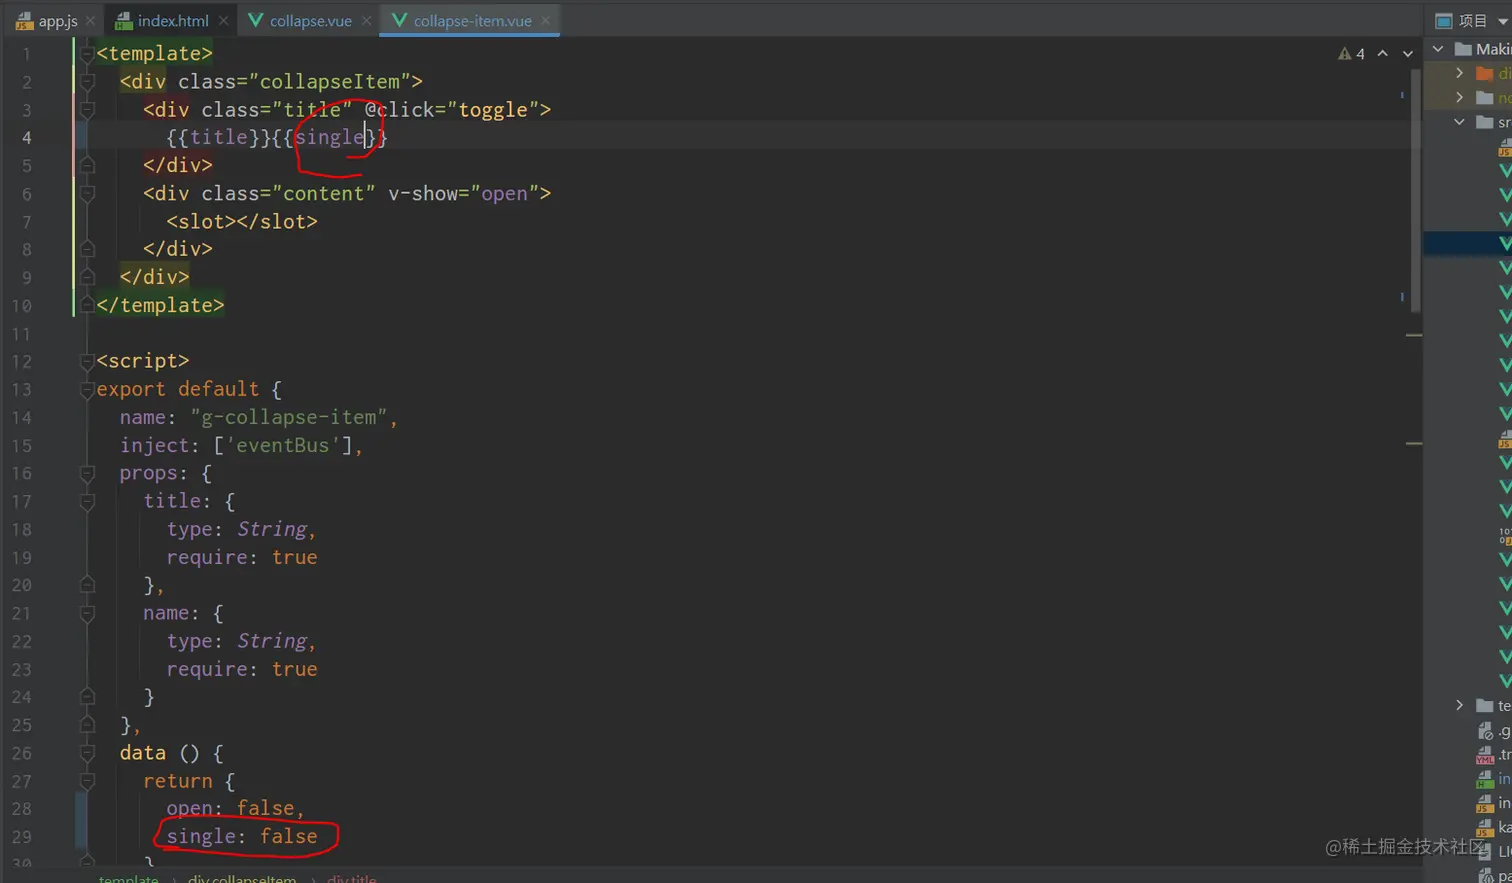Expand the 'te' folder in project tree
The height and width of the screenshot is (883, 1512).
[1459, 705]
